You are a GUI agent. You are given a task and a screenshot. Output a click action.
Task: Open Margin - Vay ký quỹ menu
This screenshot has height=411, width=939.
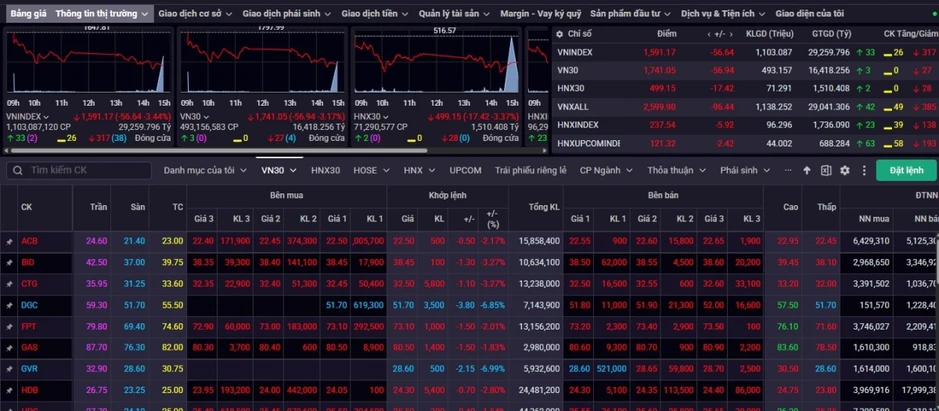(540, 13)
